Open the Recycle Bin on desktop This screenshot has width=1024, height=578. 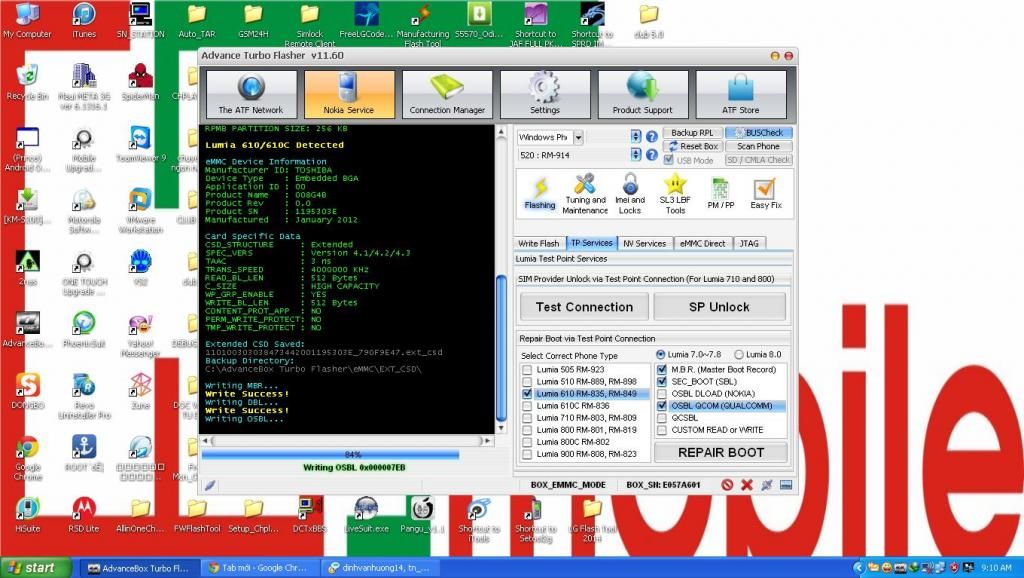click(x=27, y=82)
